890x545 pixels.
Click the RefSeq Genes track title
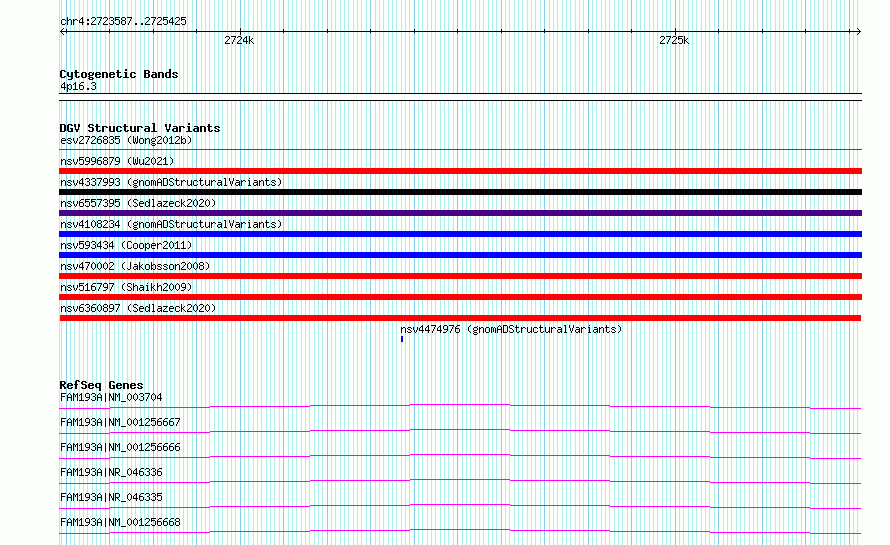(101, 385)
